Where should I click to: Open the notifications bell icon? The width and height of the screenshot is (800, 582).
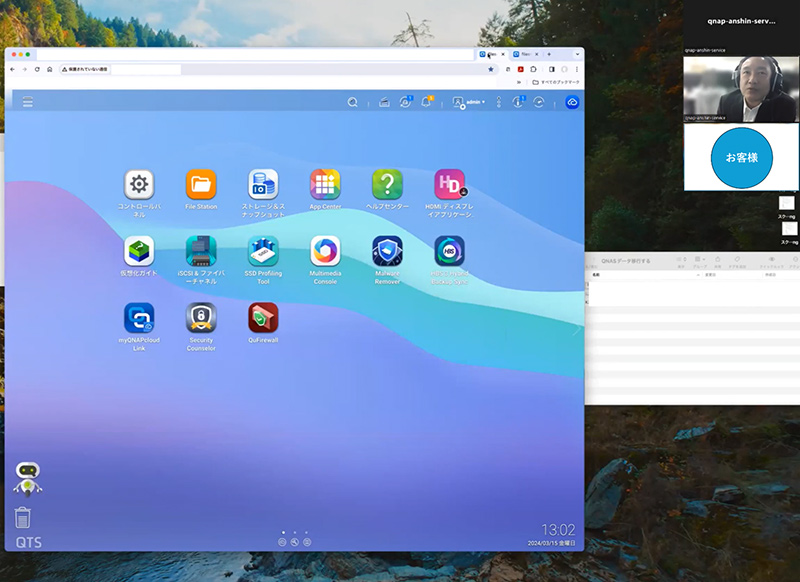[x=427, y=102]
